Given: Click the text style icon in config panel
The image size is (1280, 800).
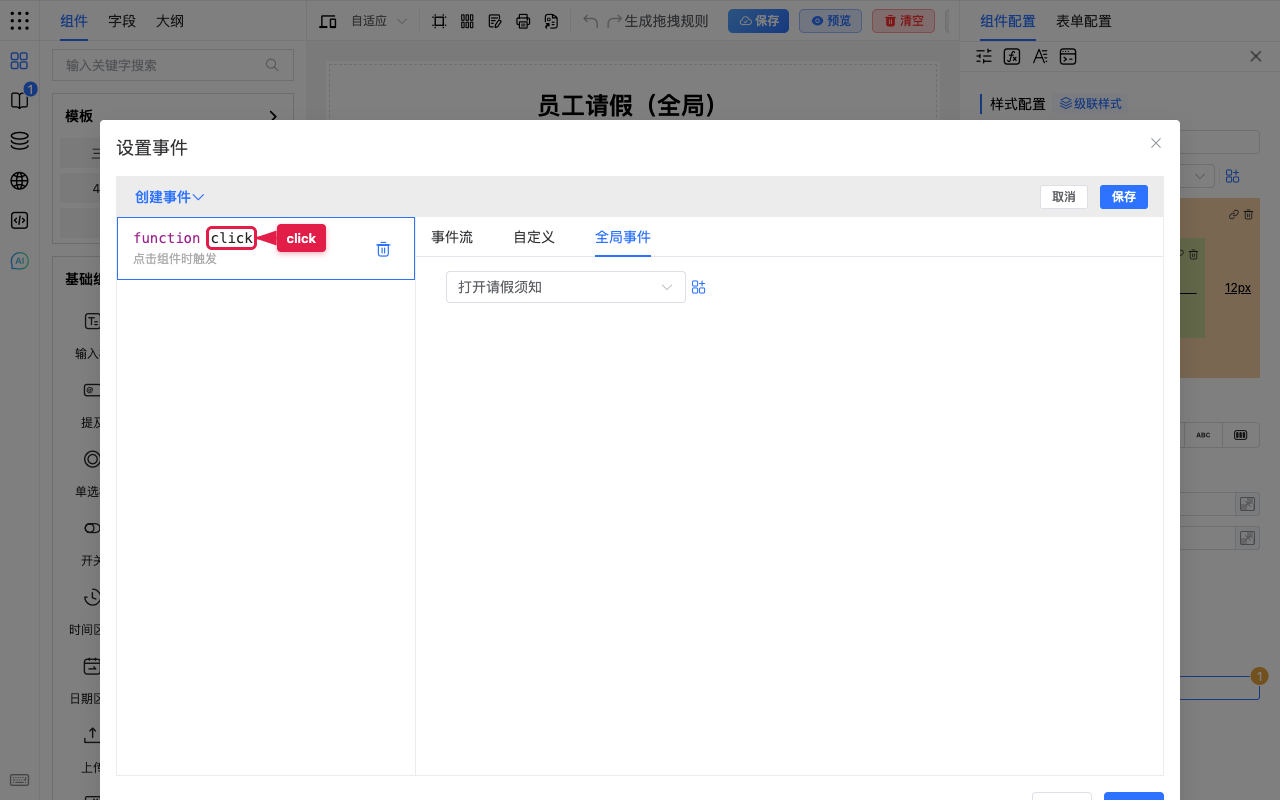Looking at the screenshot, I should click(x=1040, y=56).
